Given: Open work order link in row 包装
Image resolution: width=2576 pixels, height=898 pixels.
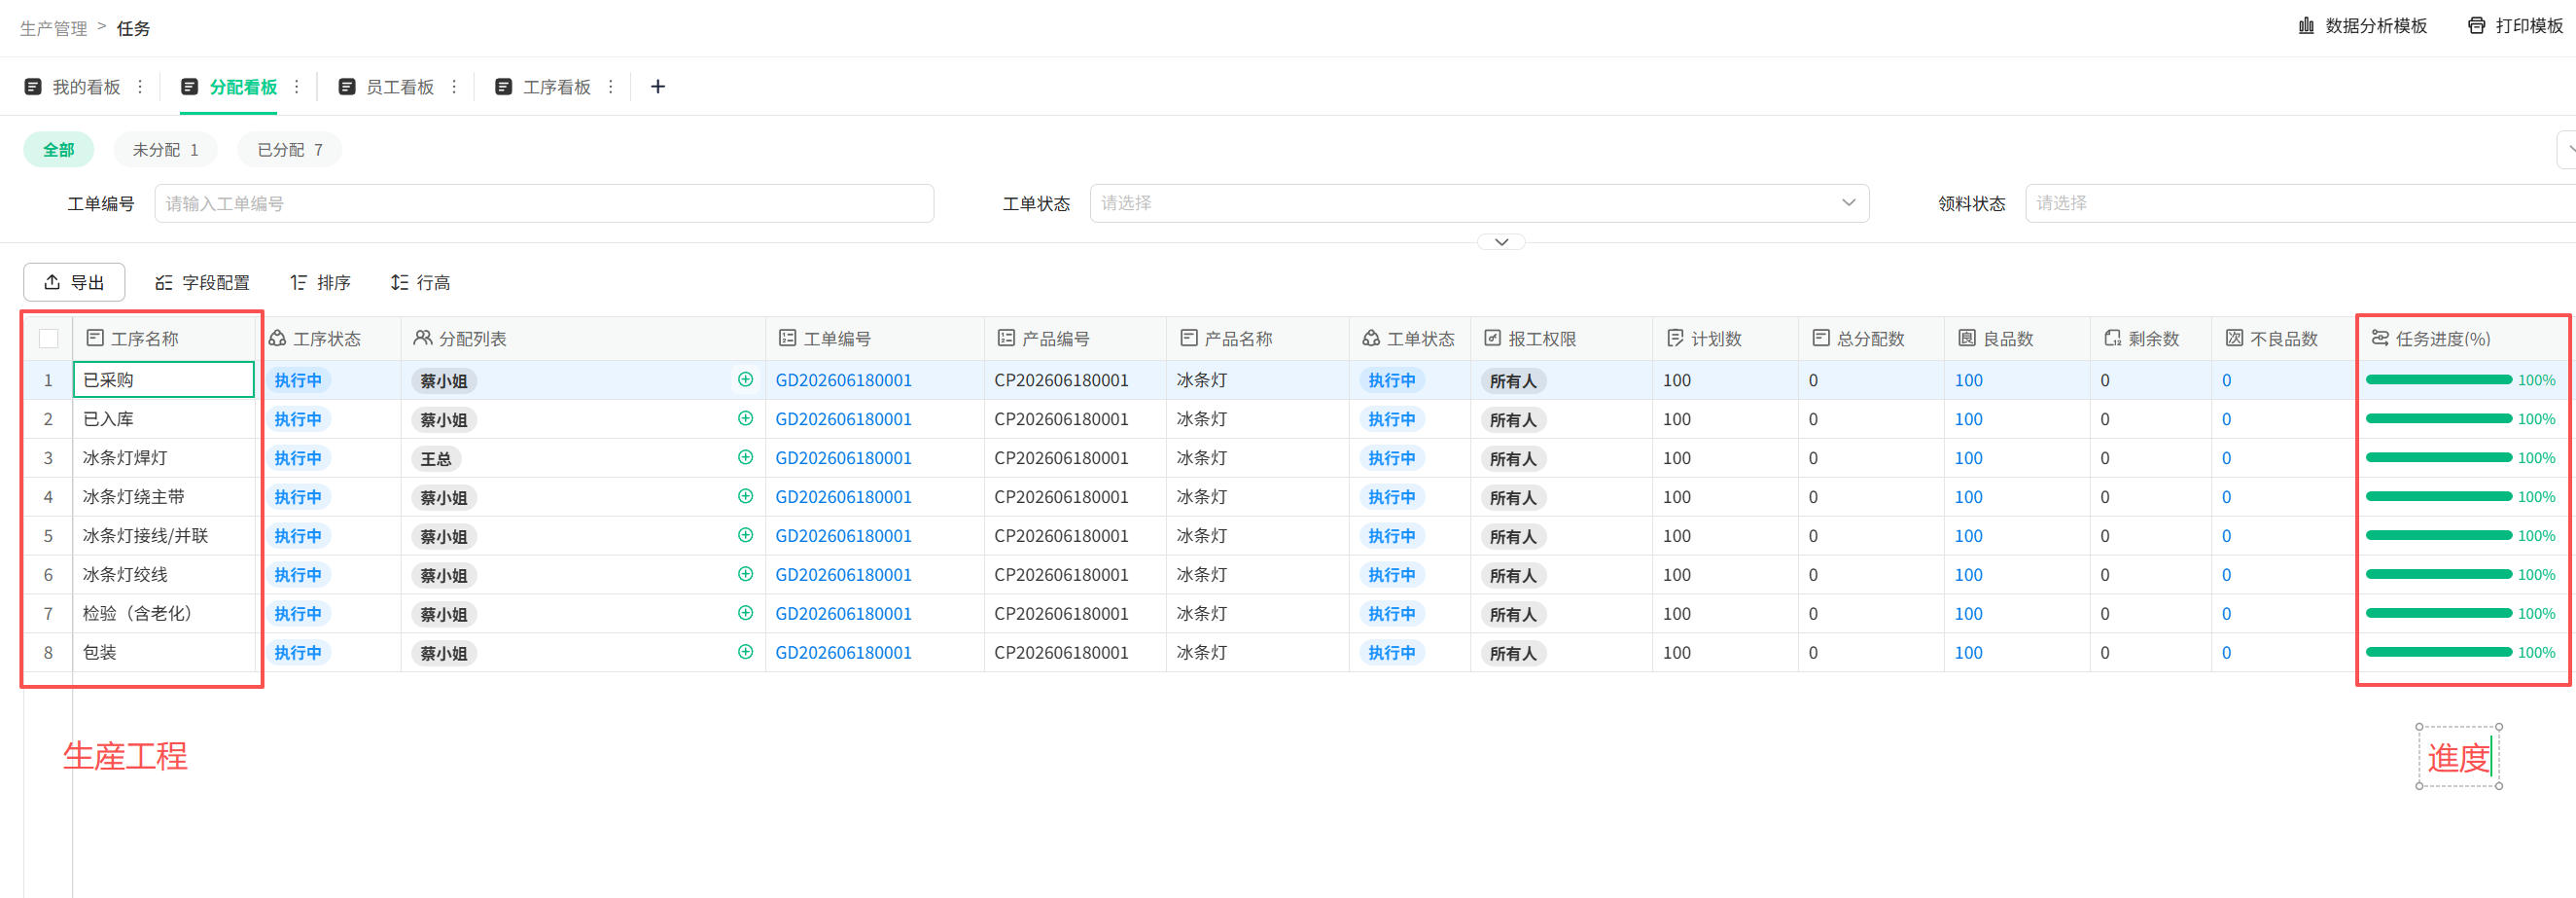Looking at the screenshot, I should (x=844, y=653).
